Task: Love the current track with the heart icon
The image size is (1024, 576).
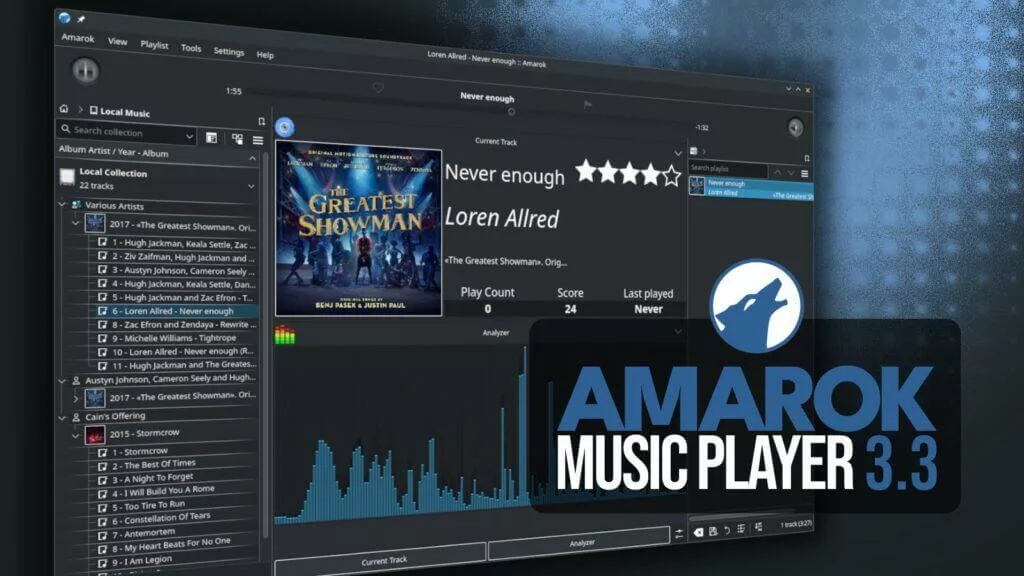Action: pyautogui.click(x=377, y=88)
